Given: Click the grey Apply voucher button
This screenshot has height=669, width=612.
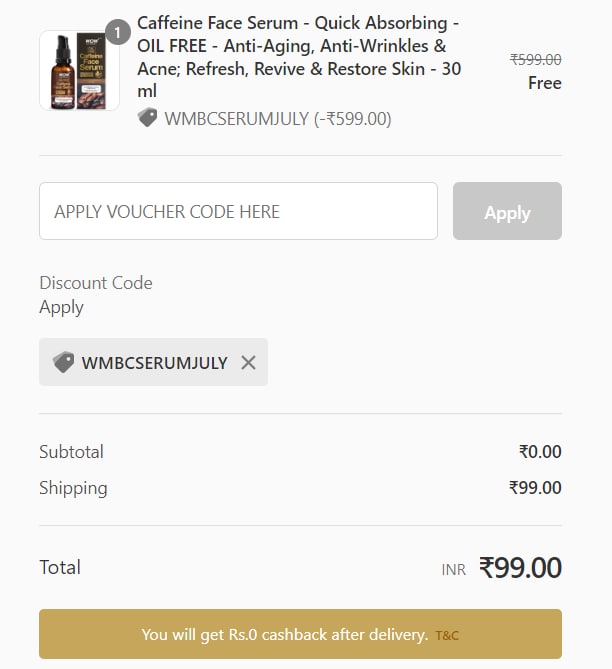Looking at the screenshot, I should [507, 211].
